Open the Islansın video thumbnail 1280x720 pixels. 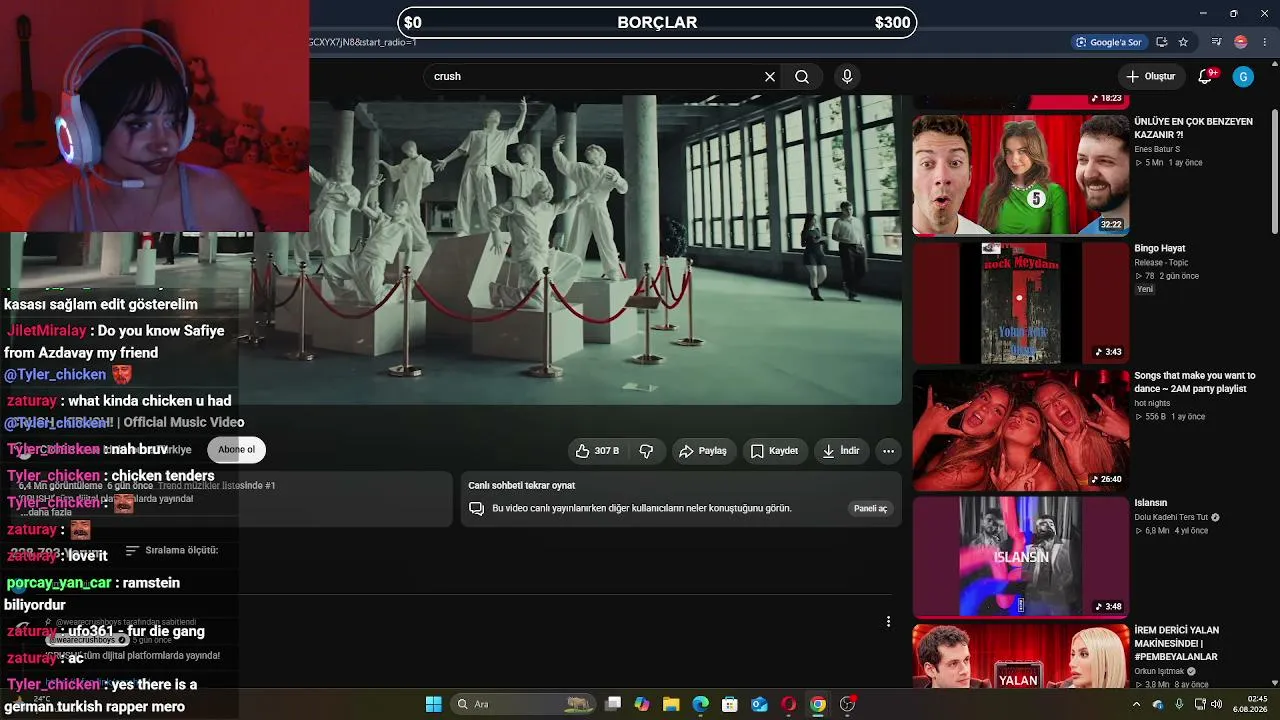[x=1020, y=557]
